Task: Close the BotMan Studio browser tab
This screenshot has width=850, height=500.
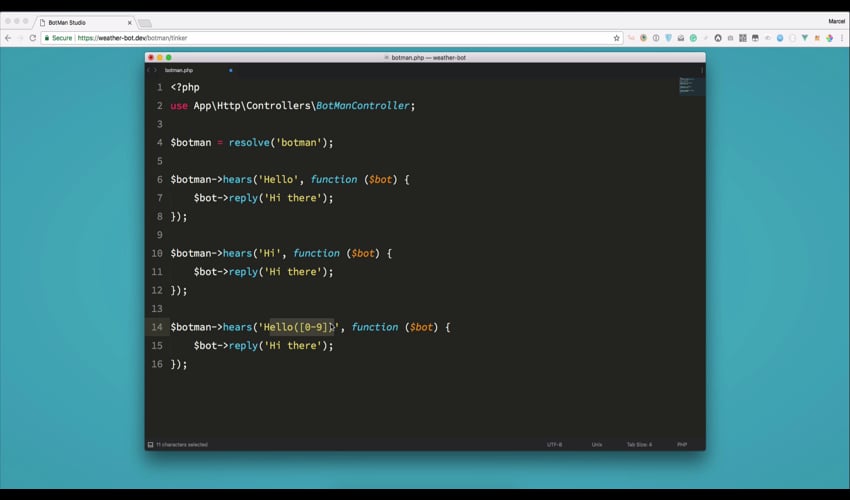Action: (x=130, y=23)
